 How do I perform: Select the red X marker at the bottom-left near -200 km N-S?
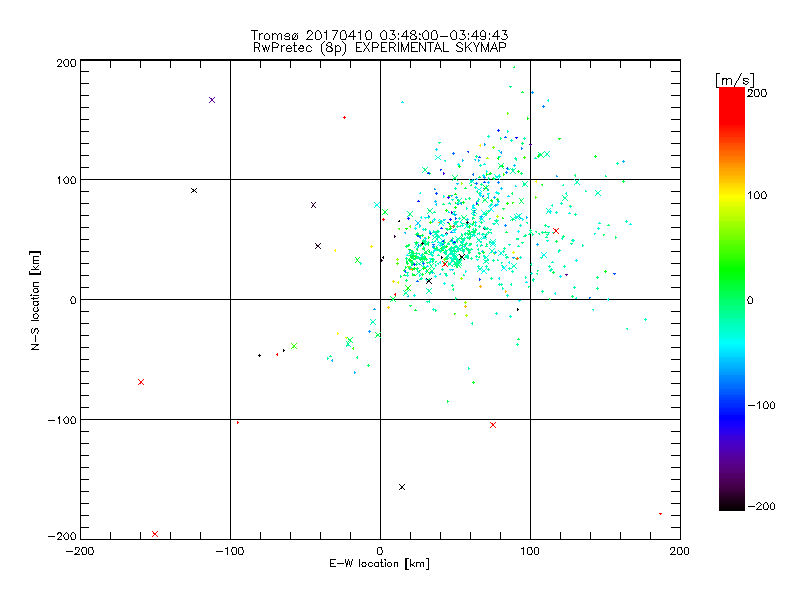coord(155,534)
